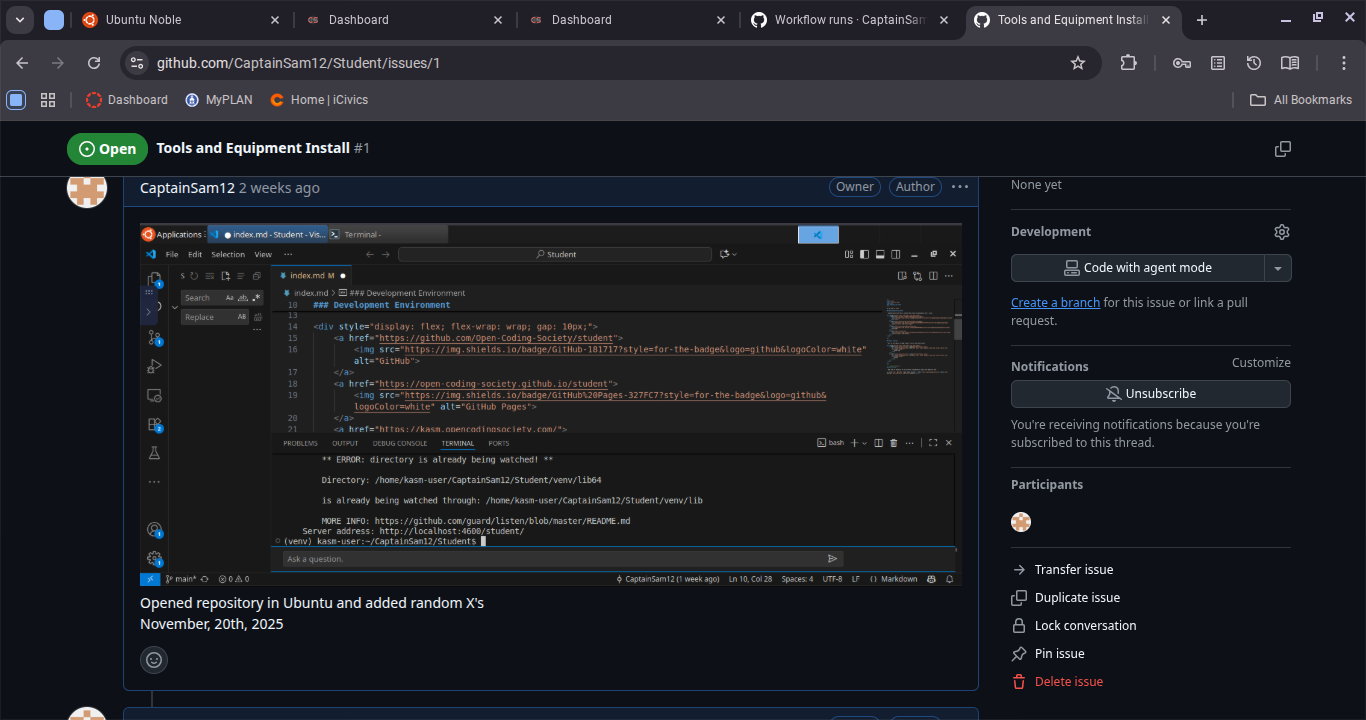Image resolution: width=1366 pixels, height=720 pixels.
Task: Open the comment's three-dot options menu
Action: (x=960, y=187)
